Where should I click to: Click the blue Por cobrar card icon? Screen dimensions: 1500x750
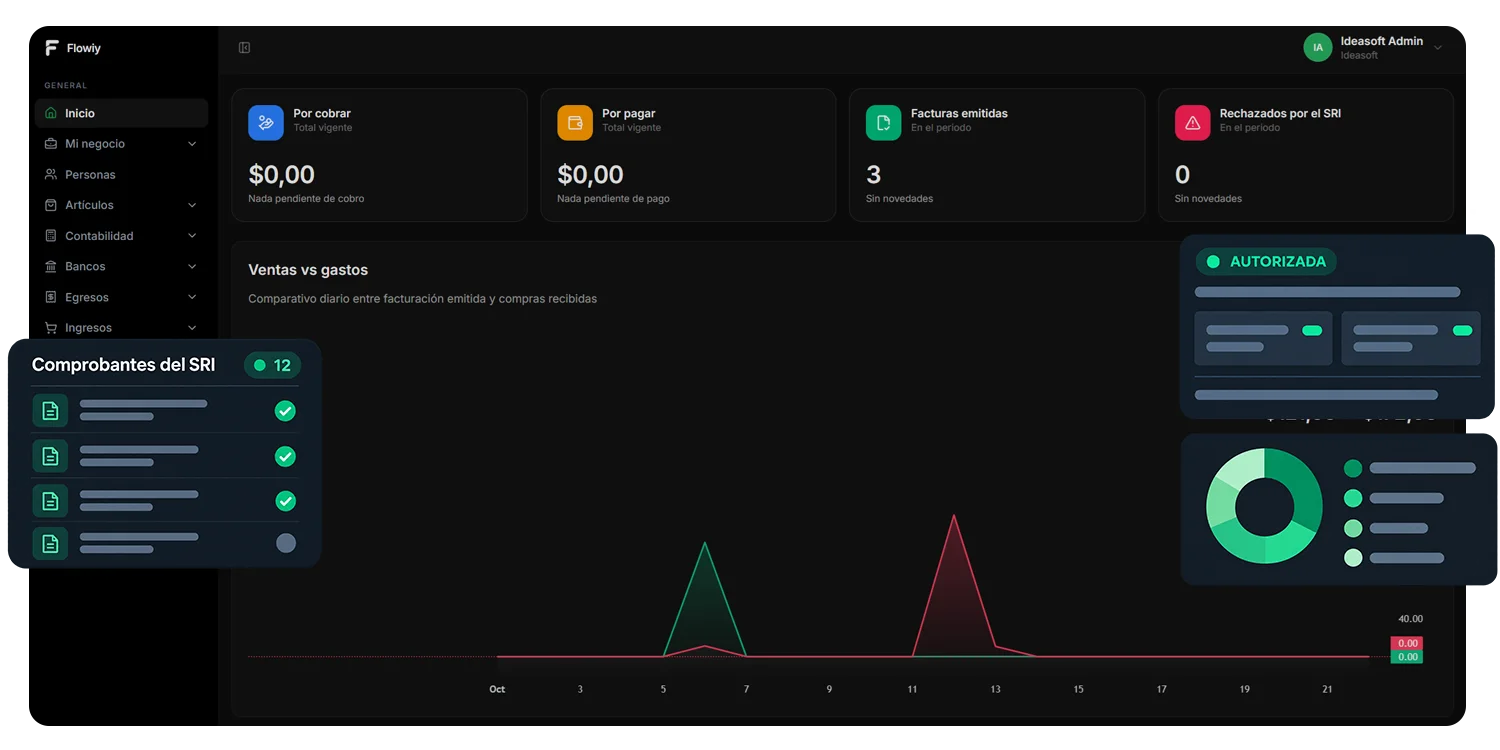pos(266,122)
